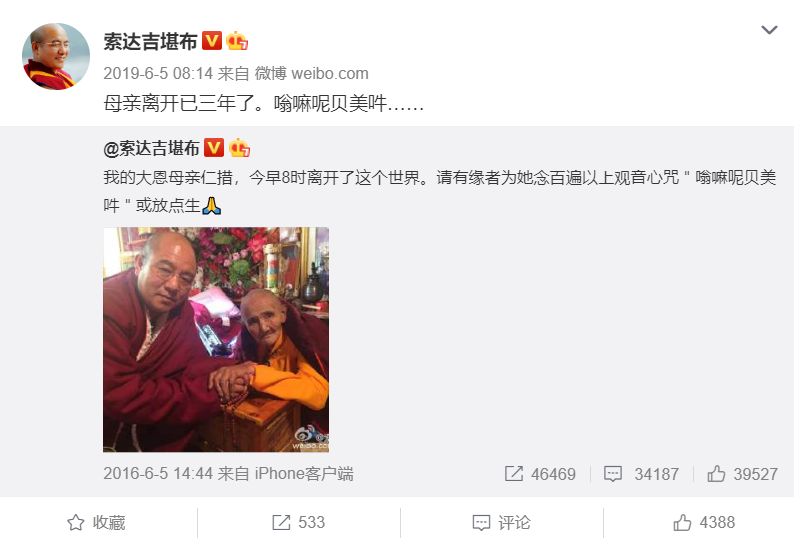Click the orange V verified badge by the author name
The width and height of the screenshot is (794, 543).
click(x=212, y=41)
